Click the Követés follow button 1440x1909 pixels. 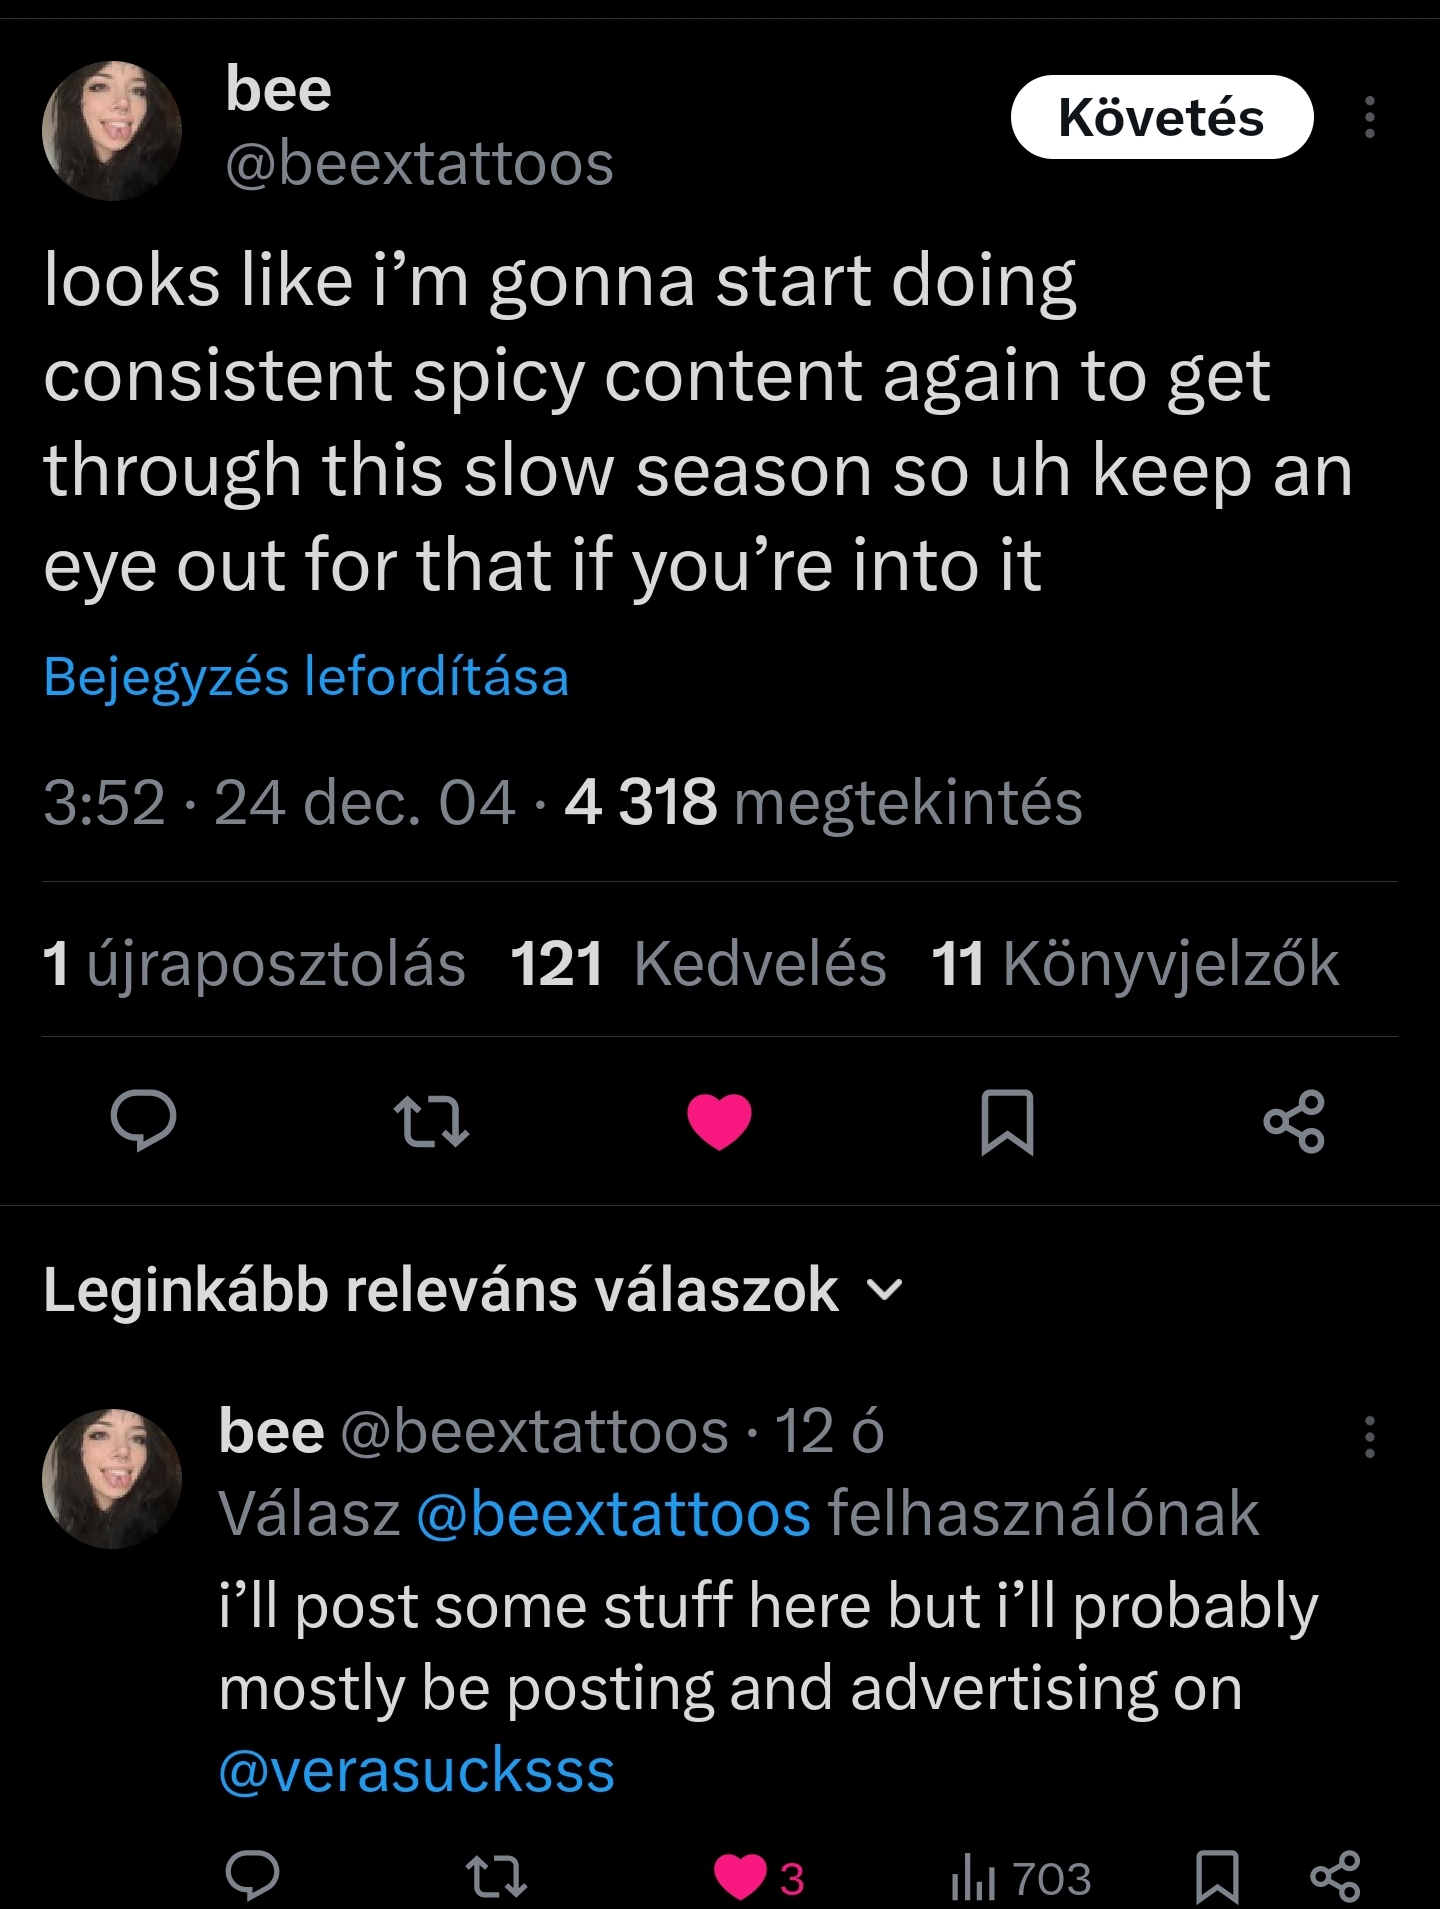[x=1161, y=118]
